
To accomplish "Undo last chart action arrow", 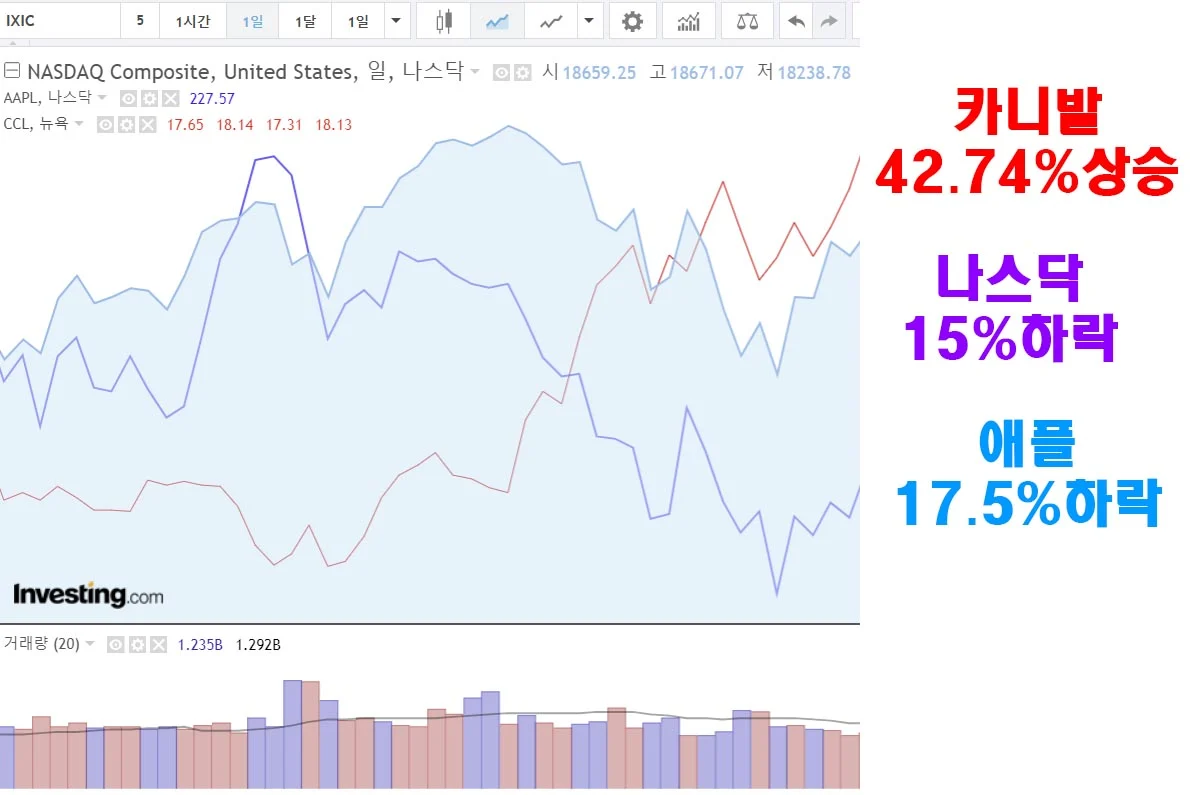I will click(796, 21).
